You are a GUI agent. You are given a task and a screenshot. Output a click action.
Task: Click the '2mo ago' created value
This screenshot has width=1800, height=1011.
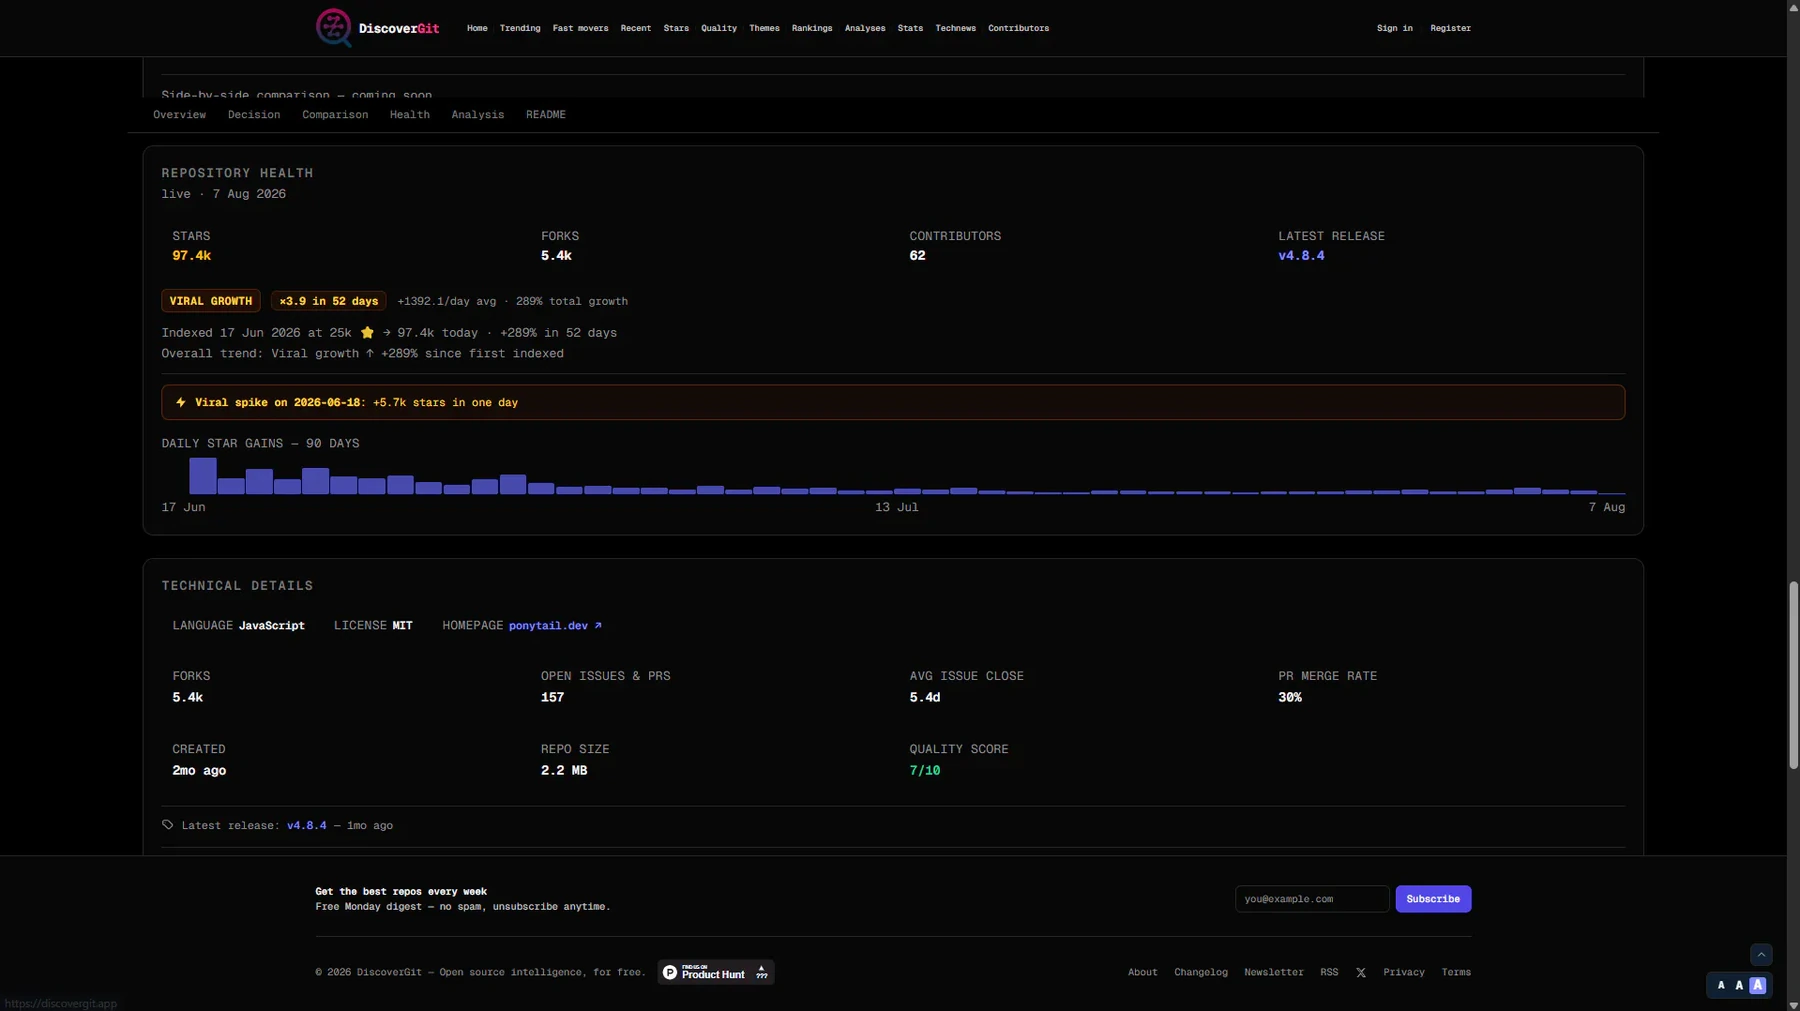tap(199, 771)
